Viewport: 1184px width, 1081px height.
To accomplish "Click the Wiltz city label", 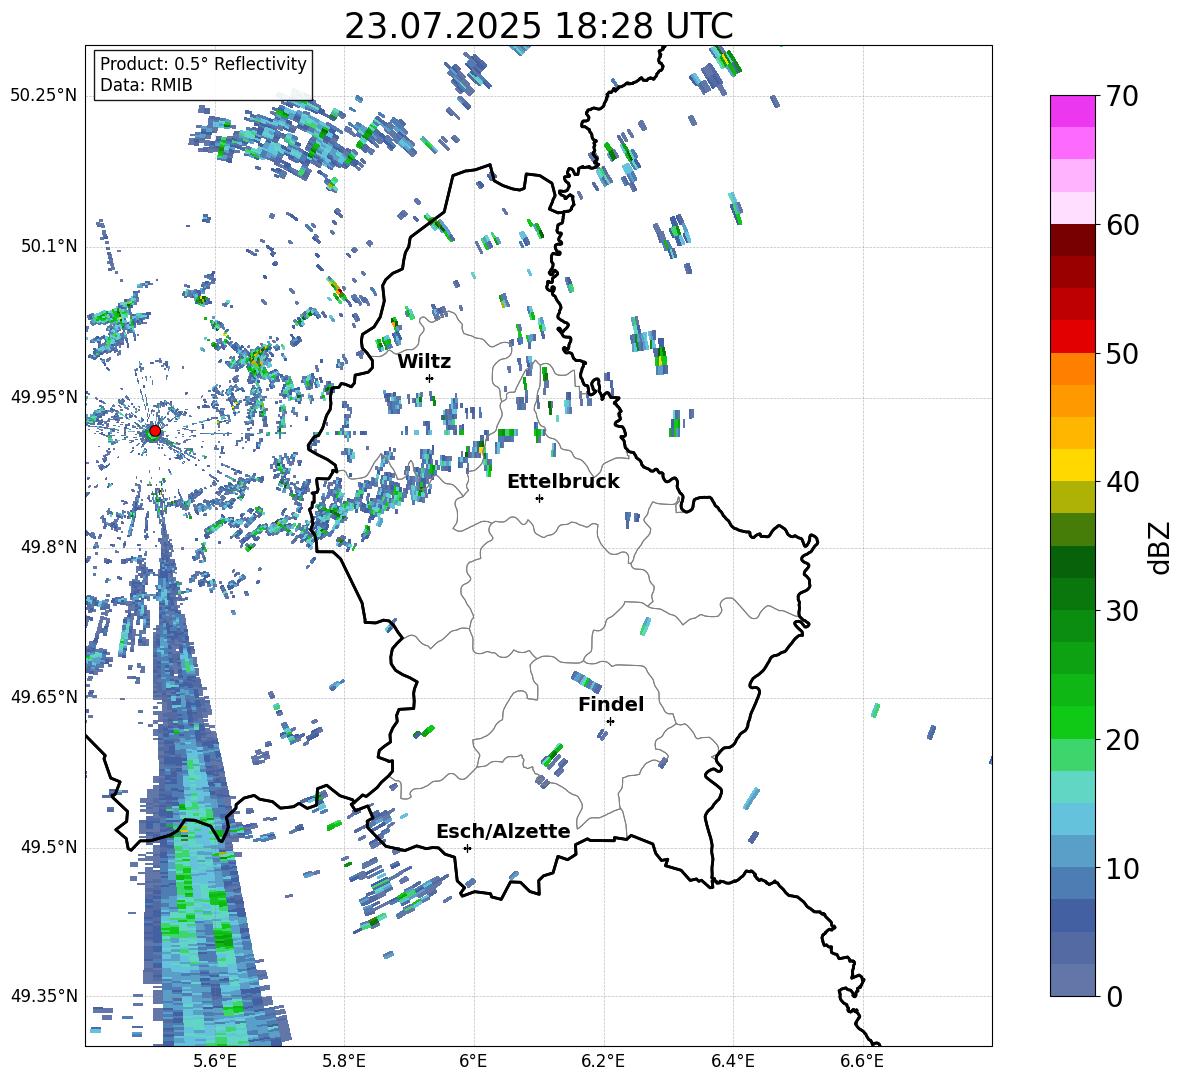I will 424,362.
